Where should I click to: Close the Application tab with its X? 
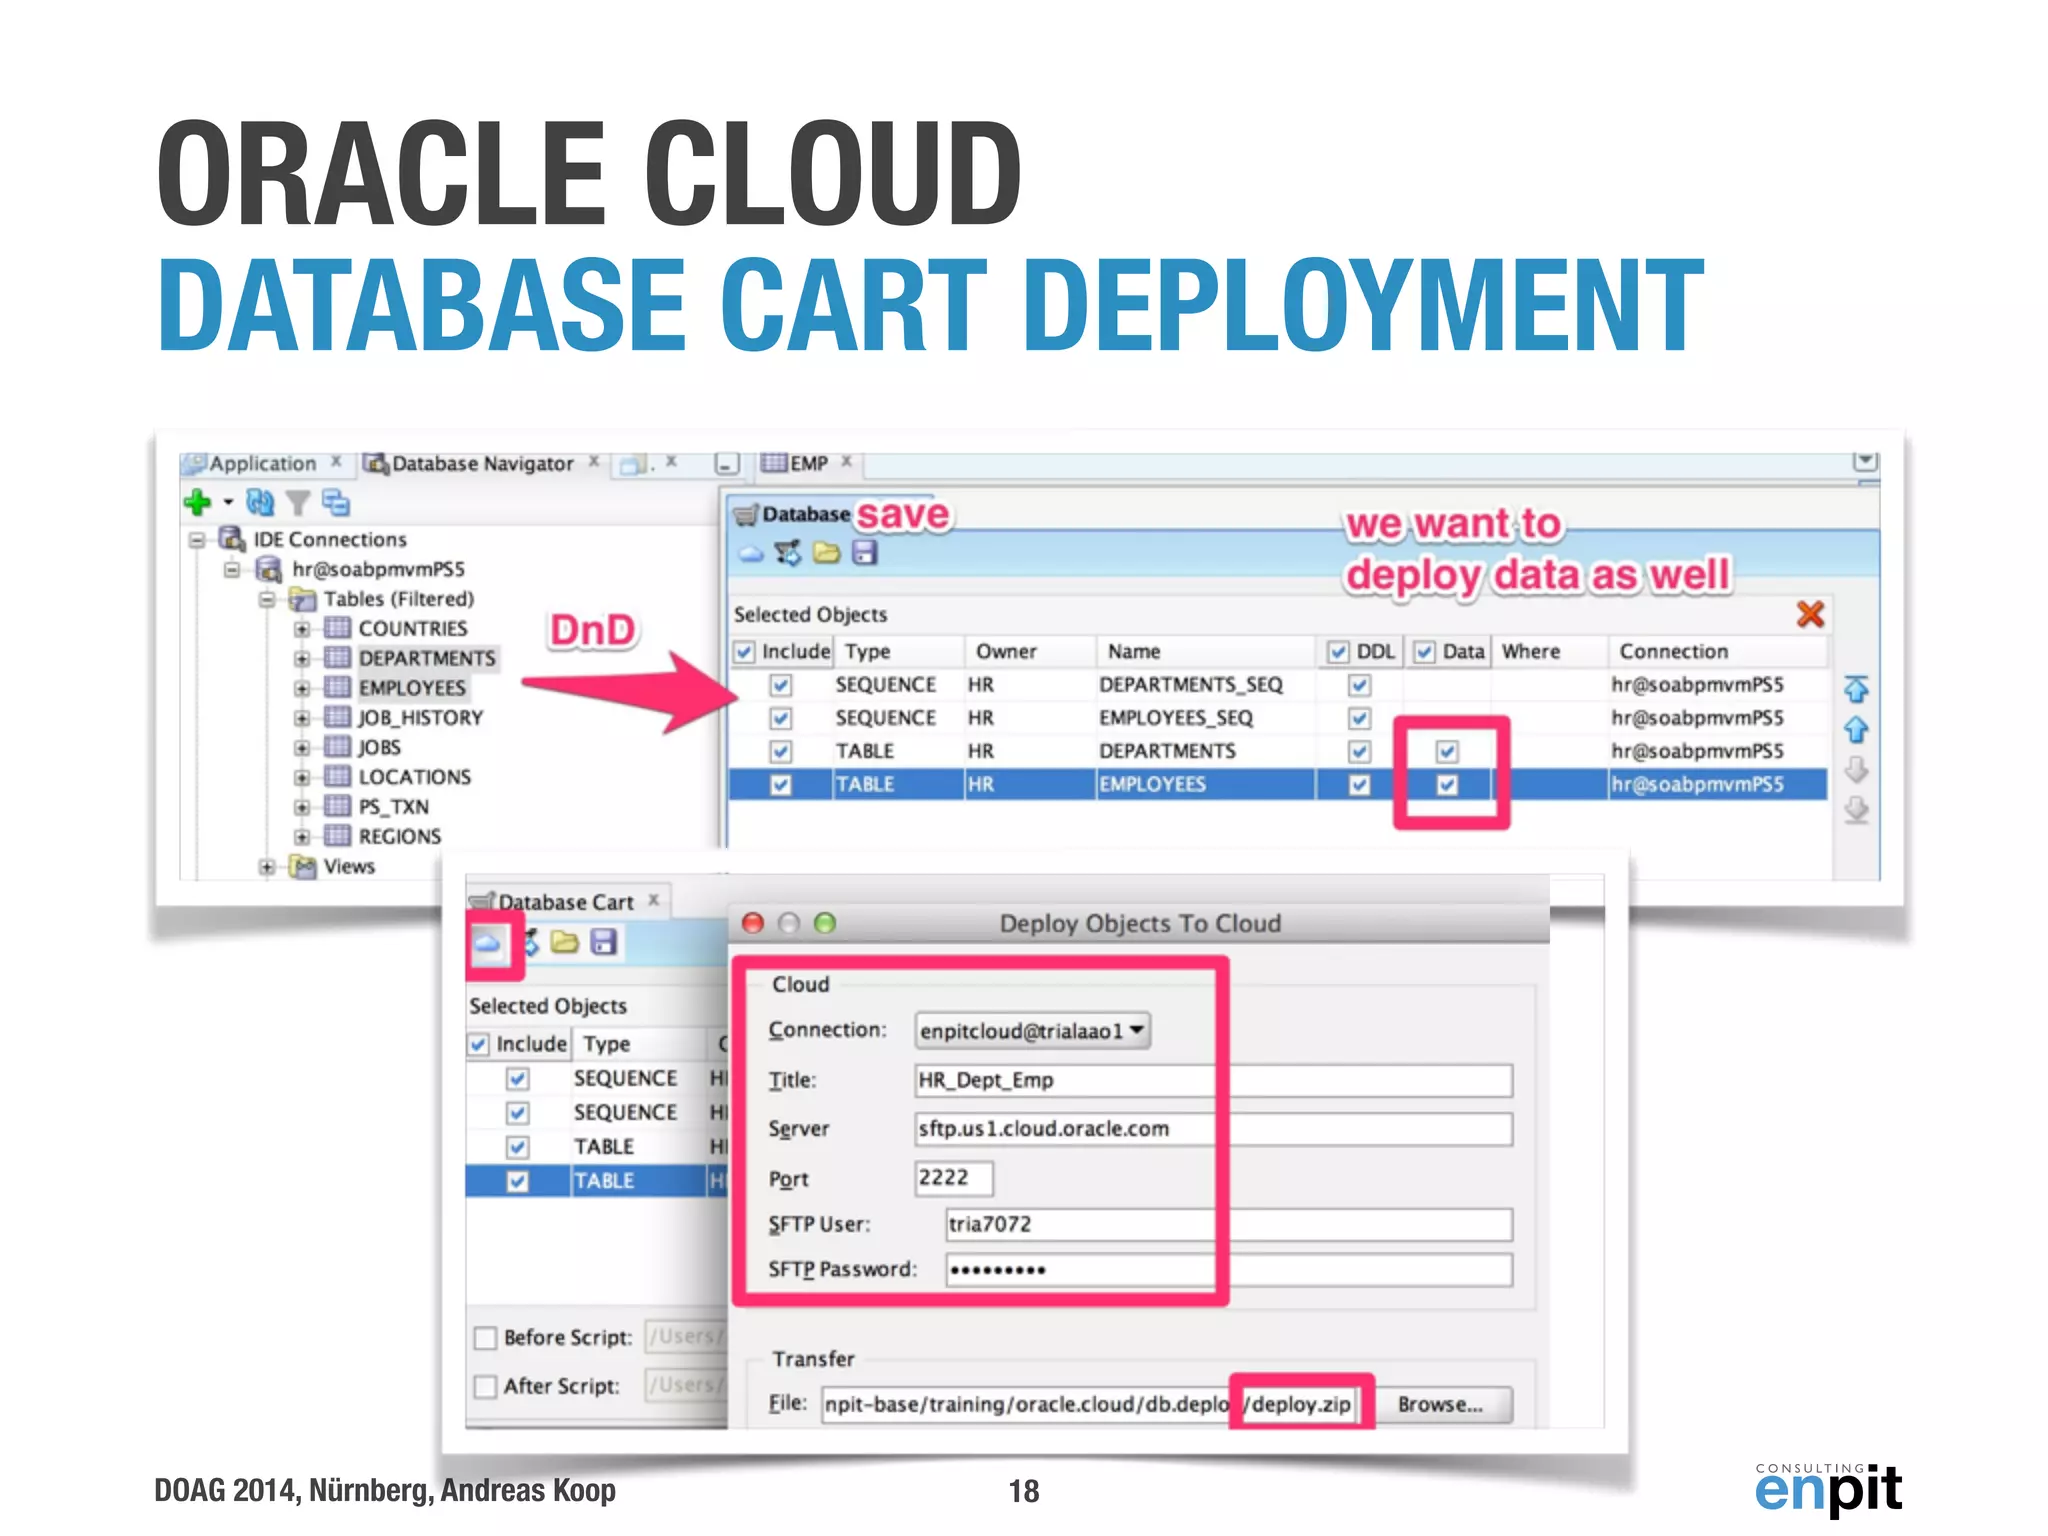(x=336, y=462)
